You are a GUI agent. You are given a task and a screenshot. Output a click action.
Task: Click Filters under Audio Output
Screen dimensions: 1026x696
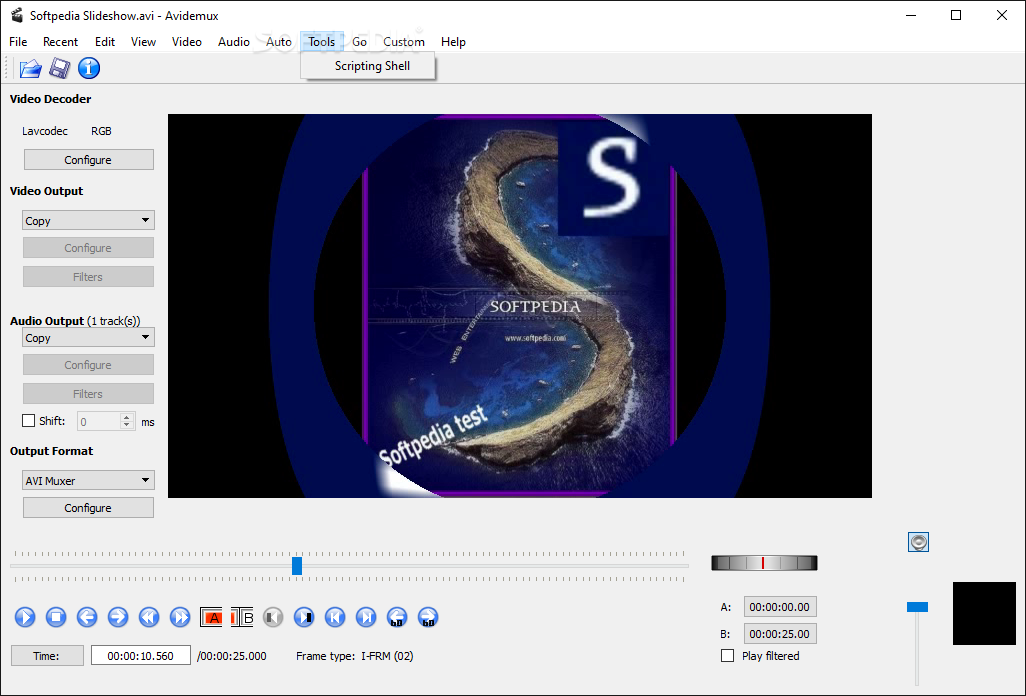click(88, 394)
